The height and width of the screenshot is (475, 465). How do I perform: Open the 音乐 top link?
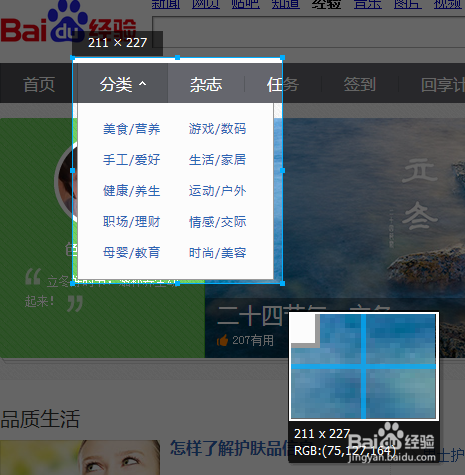[368, 4]
